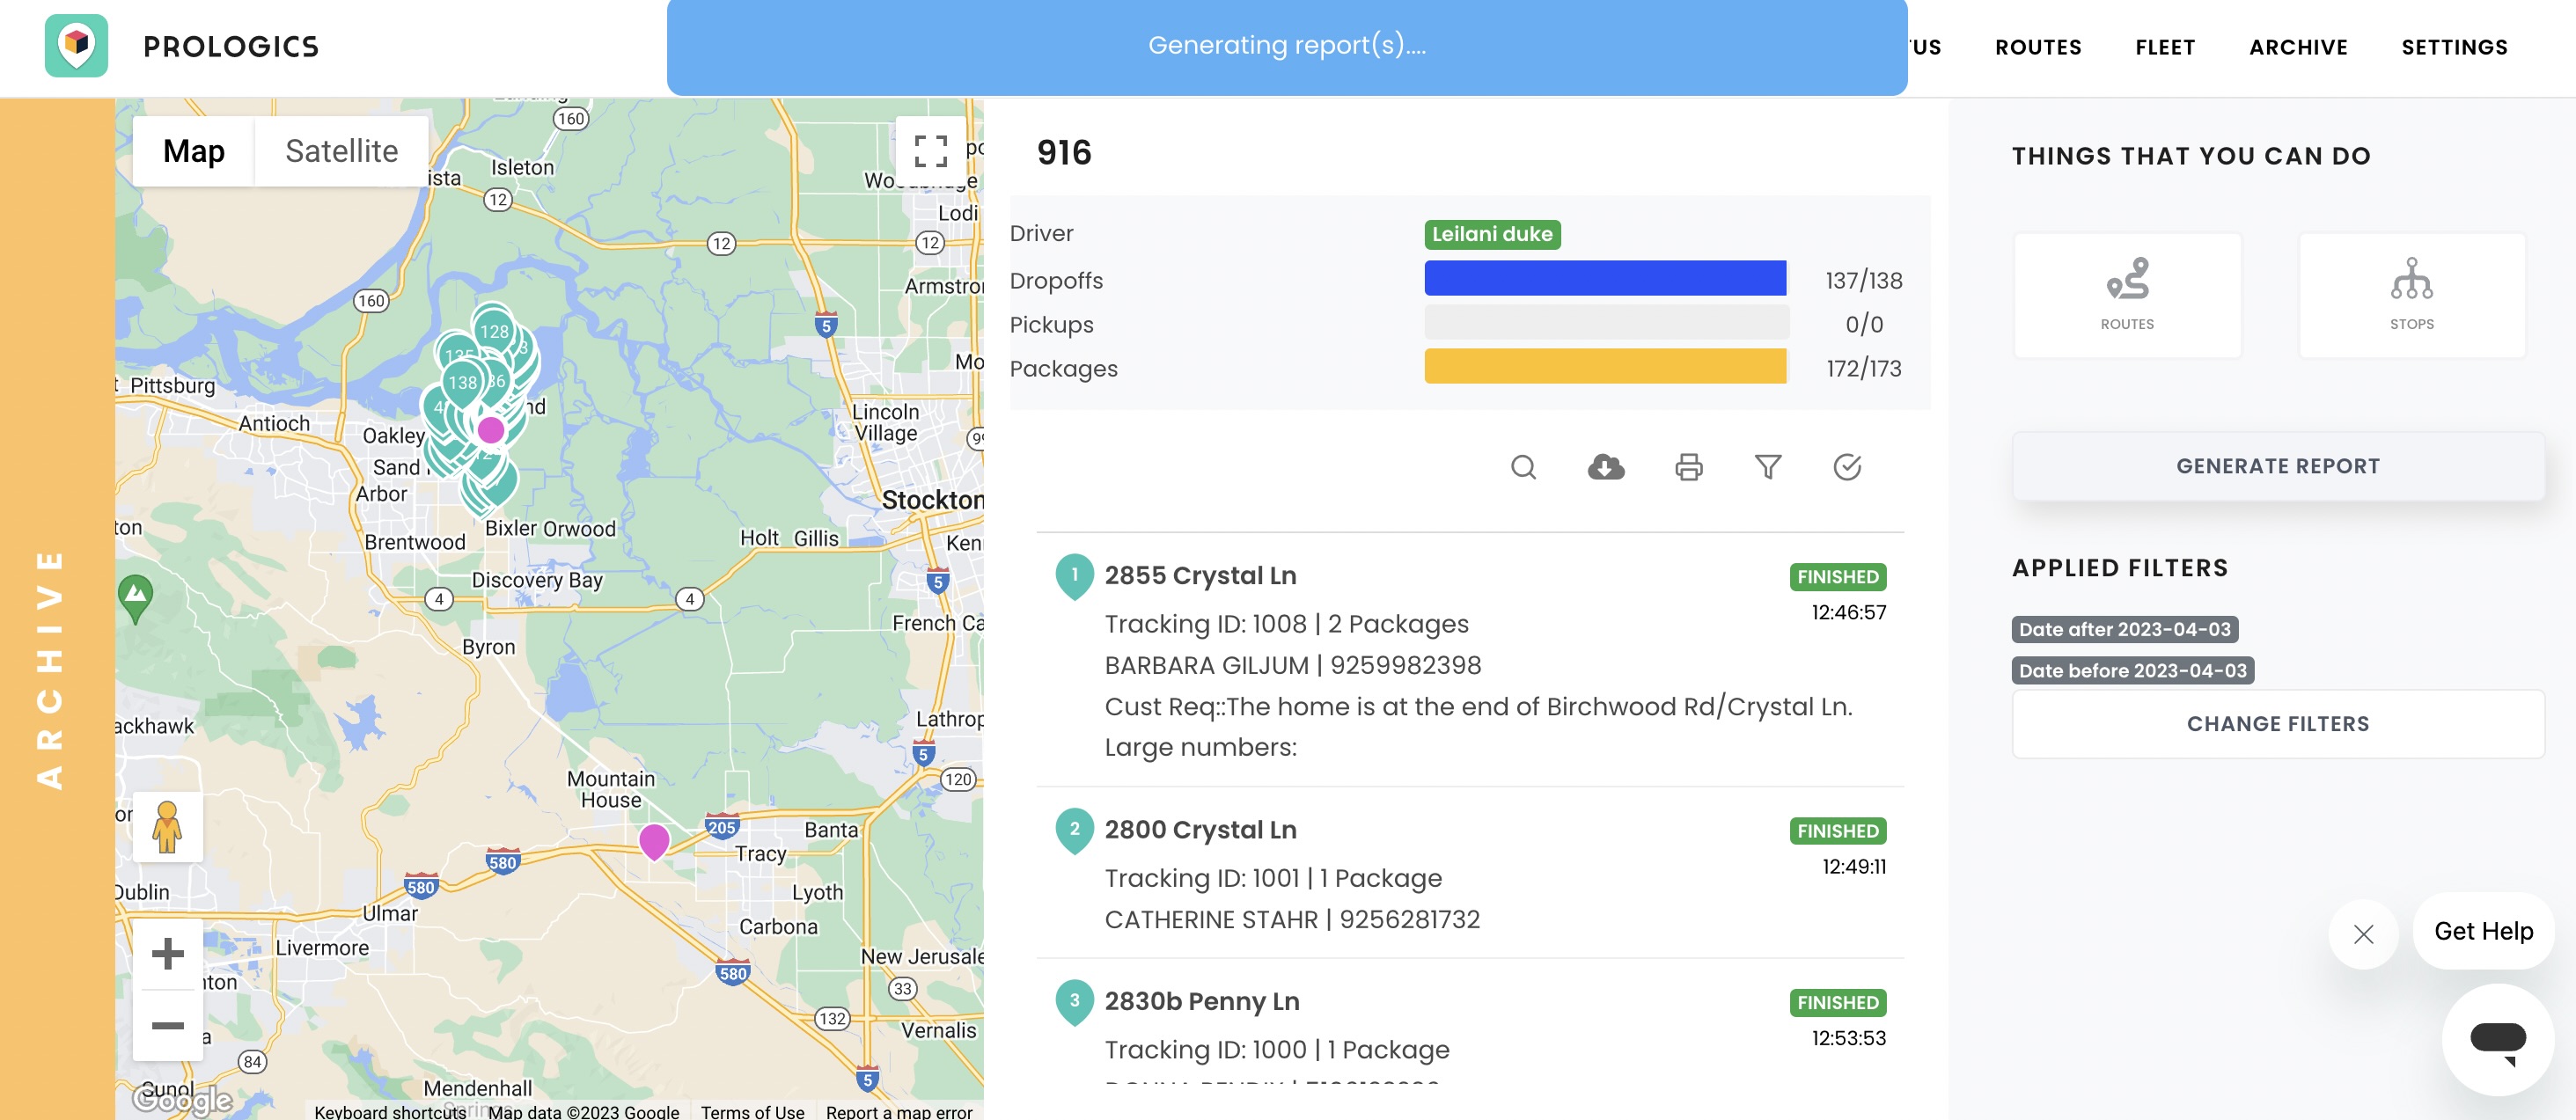The height and width of the screenshot is (1120, 2576).
Task: Open the chat bubble widget
Action: 2497,1039
